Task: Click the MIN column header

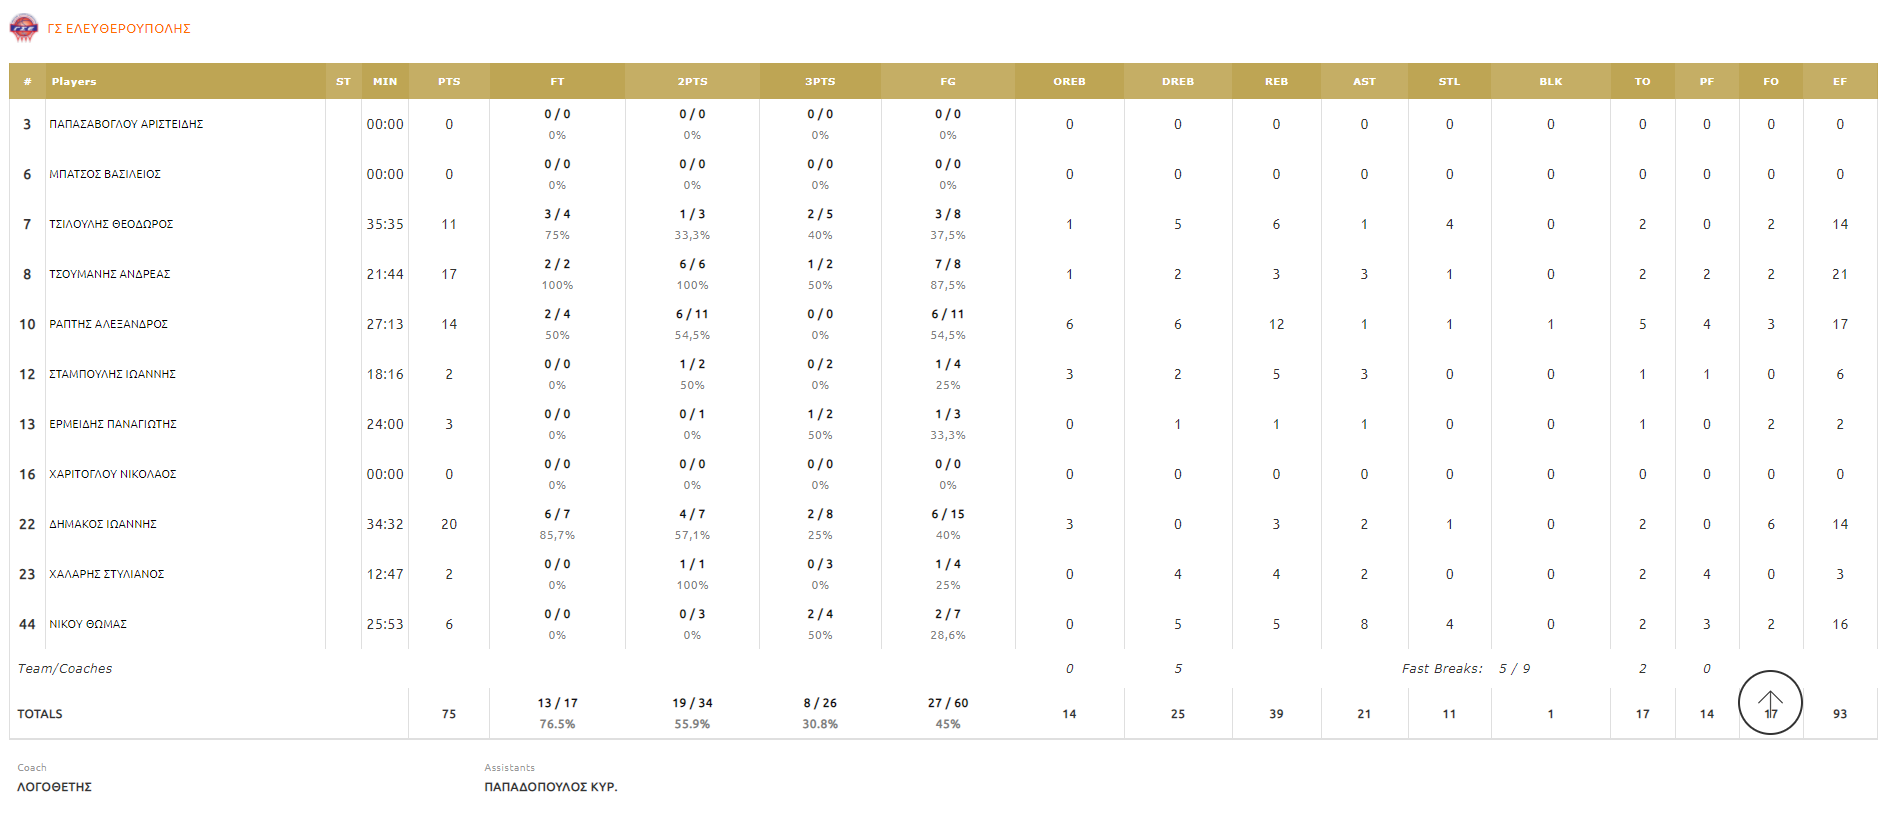Action: (x=385, y=82)
